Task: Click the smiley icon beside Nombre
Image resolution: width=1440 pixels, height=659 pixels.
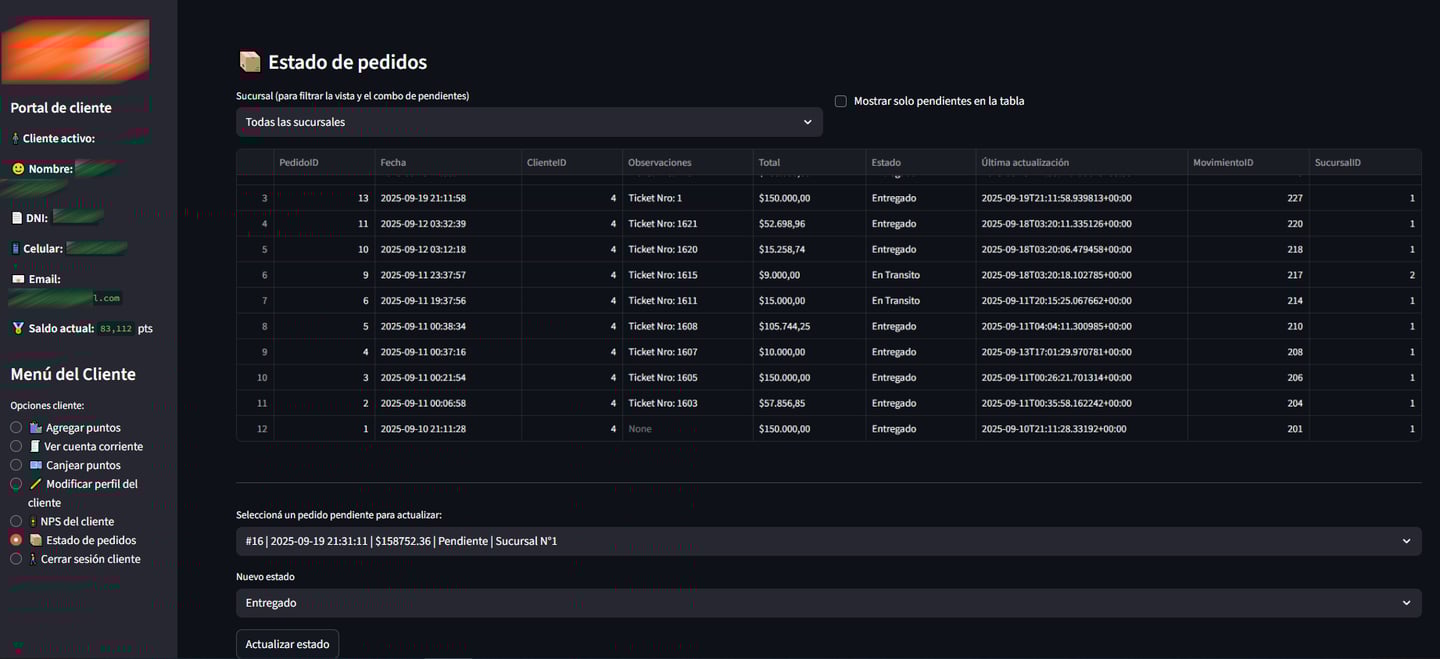Action: click(17, 169)
